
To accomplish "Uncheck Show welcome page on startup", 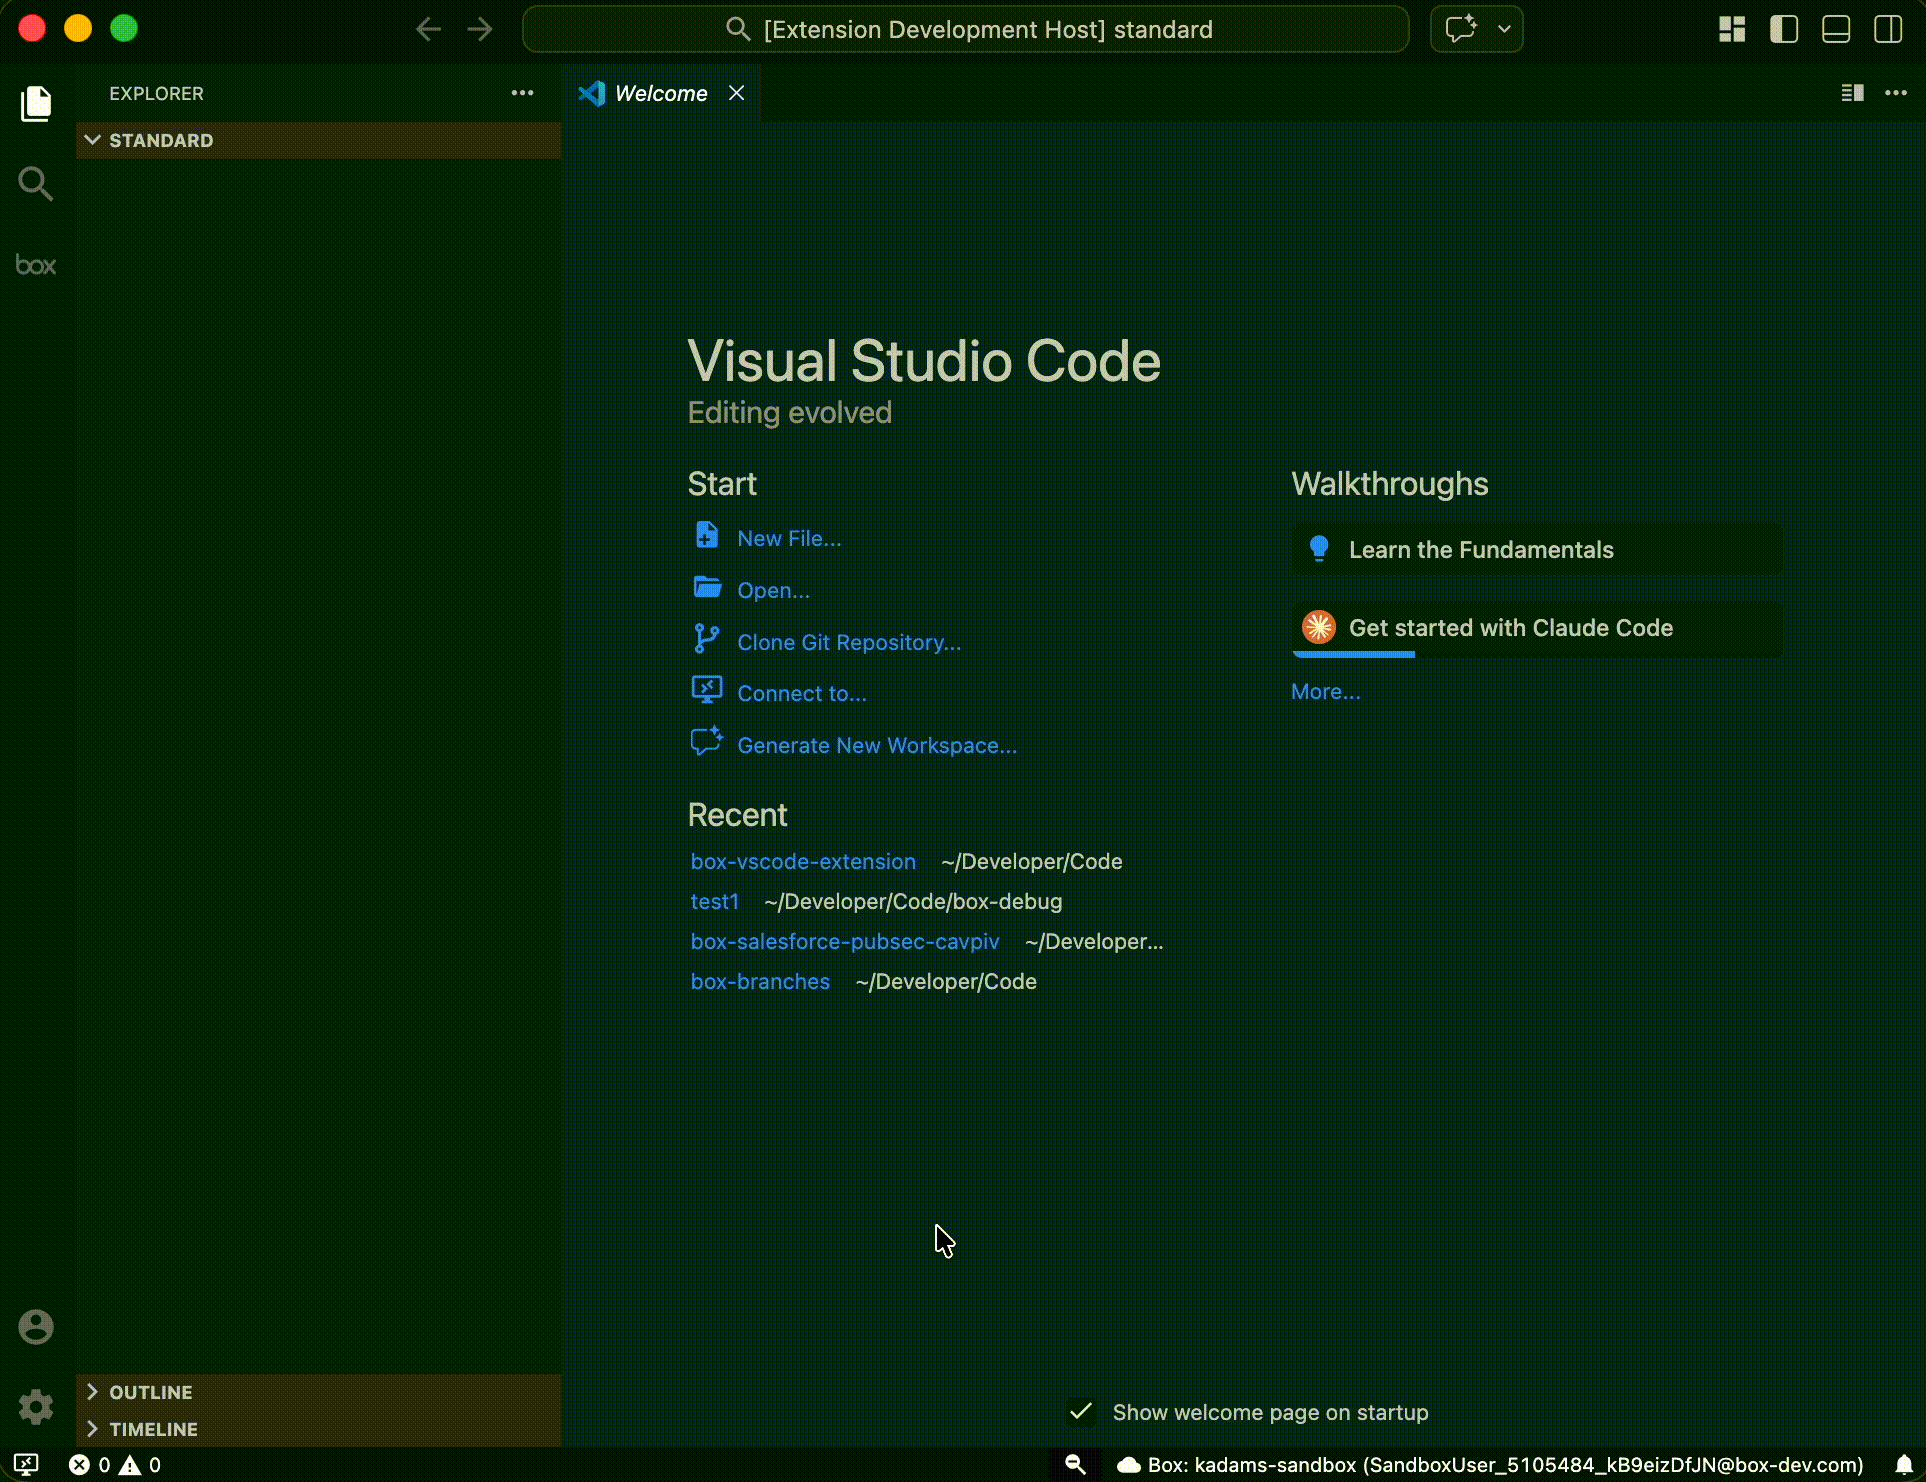I will point(1081,1411).
